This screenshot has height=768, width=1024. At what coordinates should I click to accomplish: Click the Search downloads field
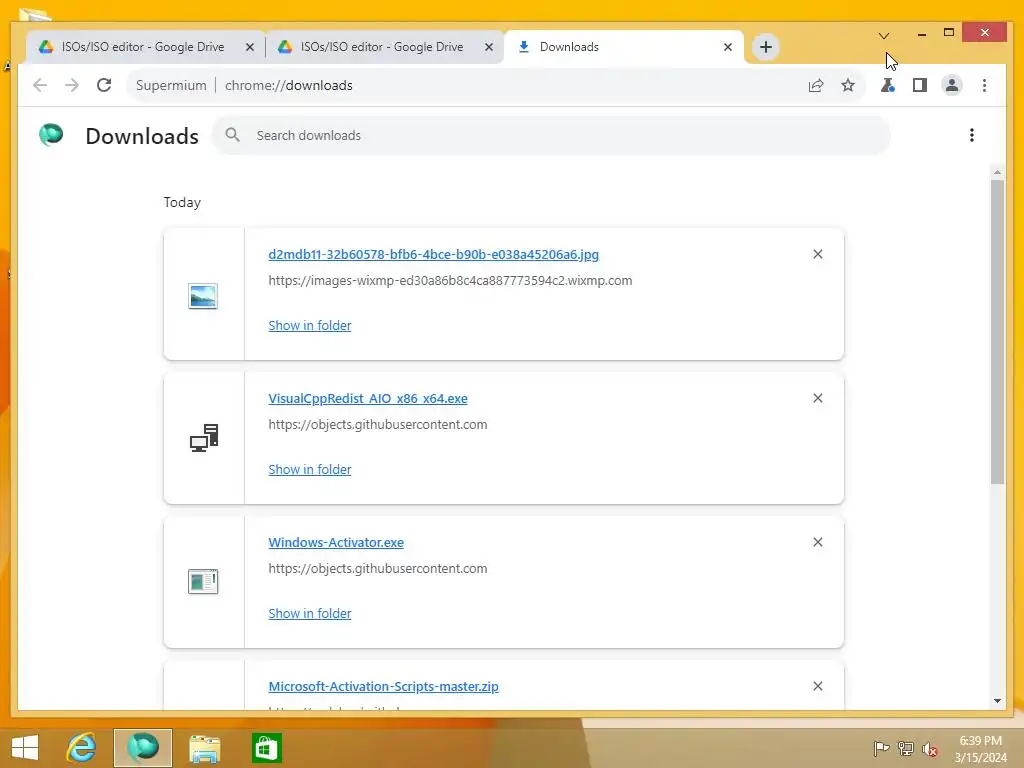[551, 135]
